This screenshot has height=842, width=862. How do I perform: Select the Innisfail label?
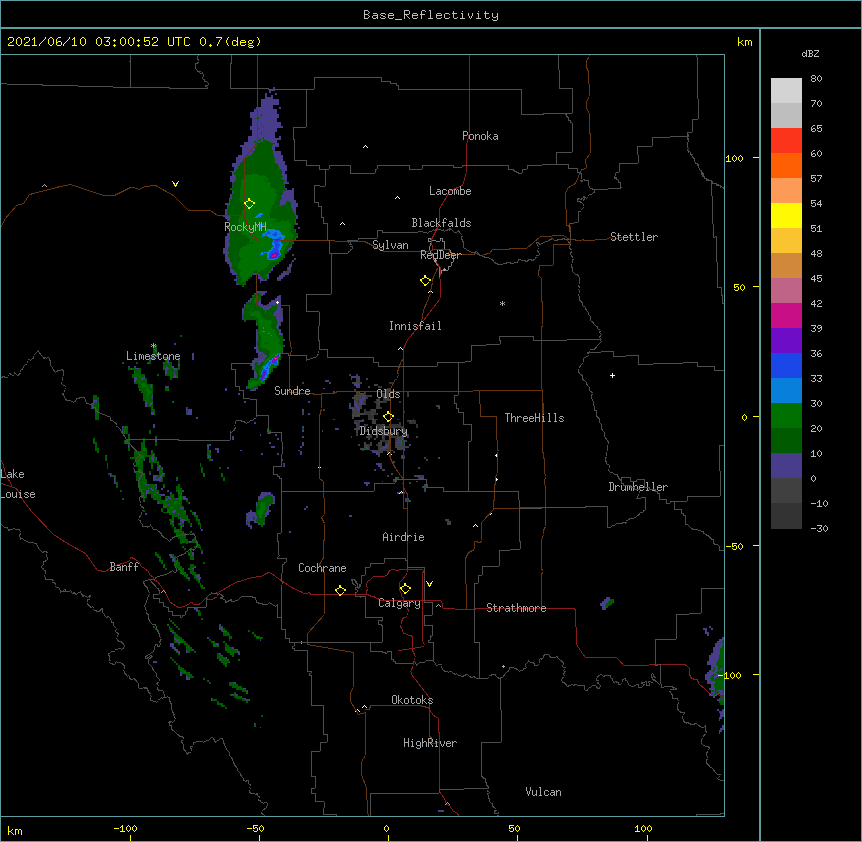click(x=415, y=326)
